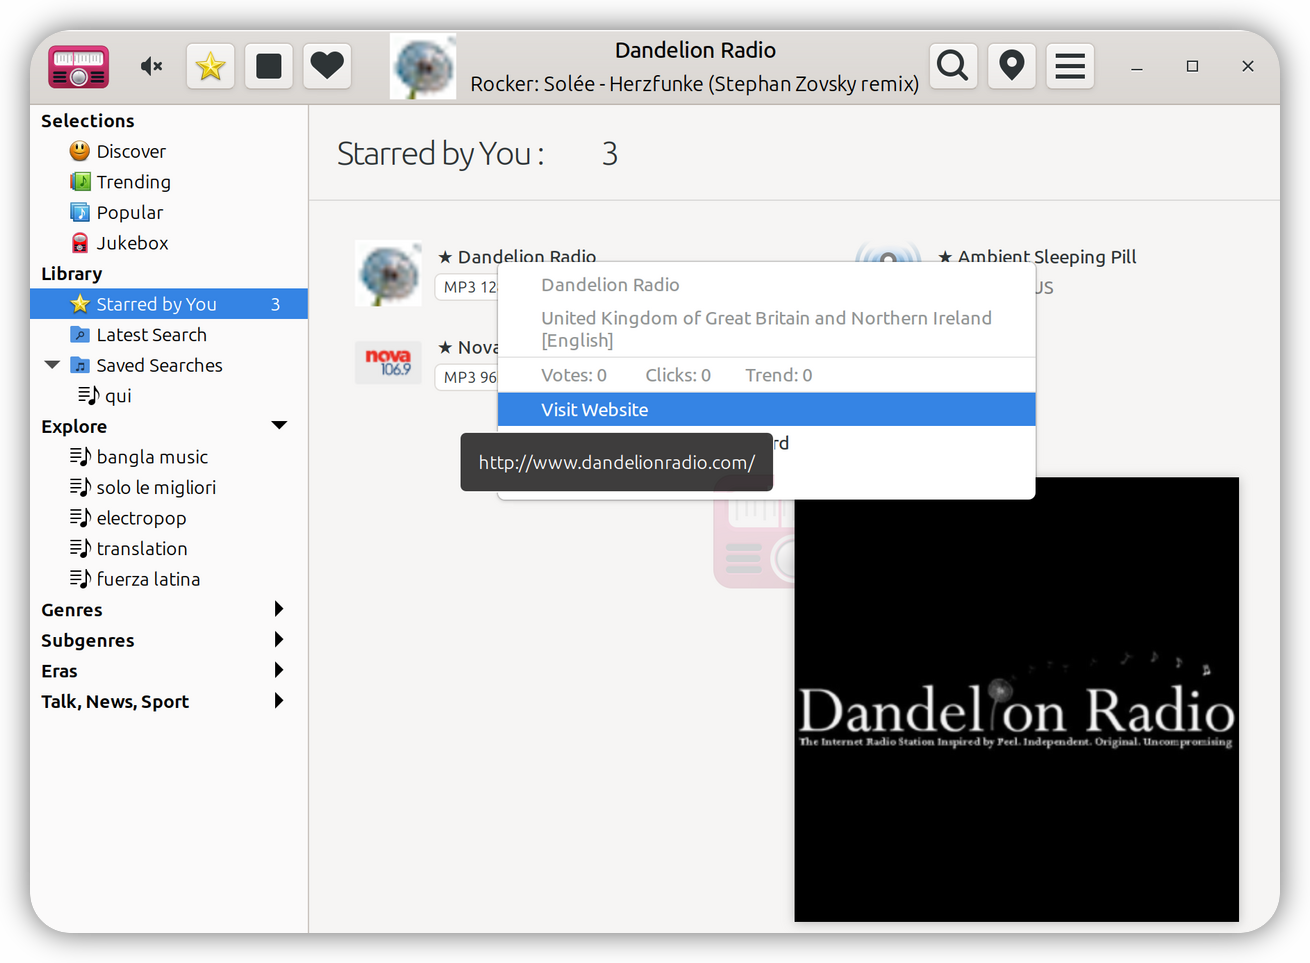Screen dimensions: 1310x963
Task: Click the map pin location button
Action: click(x=1012, y=67)
